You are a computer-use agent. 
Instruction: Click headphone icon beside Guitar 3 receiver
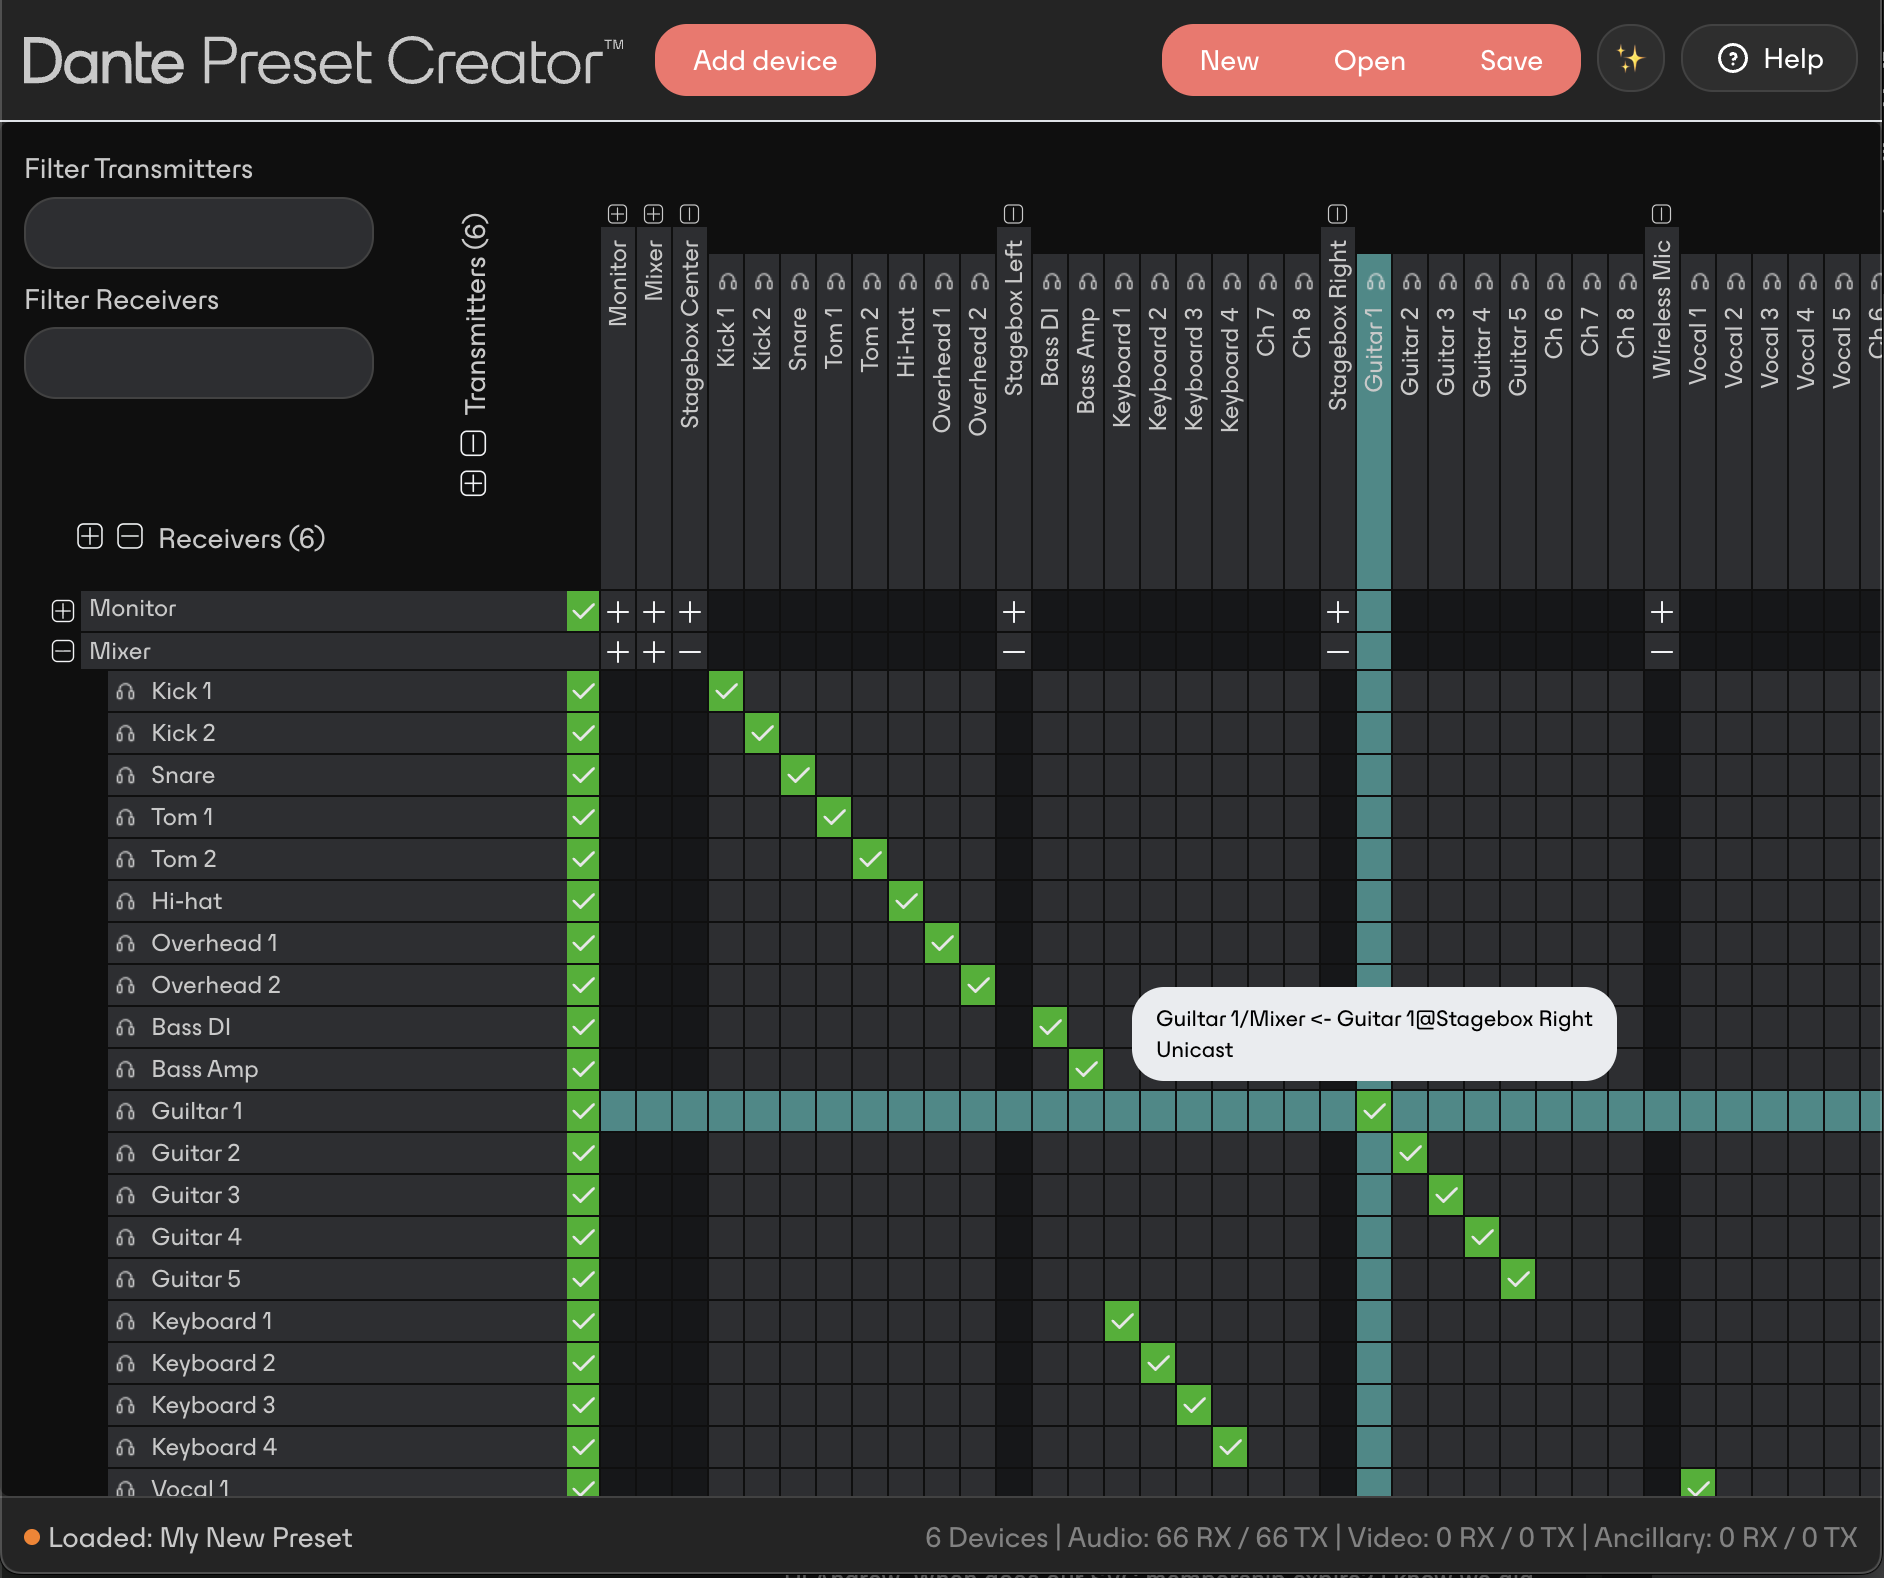pos(125,1196)
